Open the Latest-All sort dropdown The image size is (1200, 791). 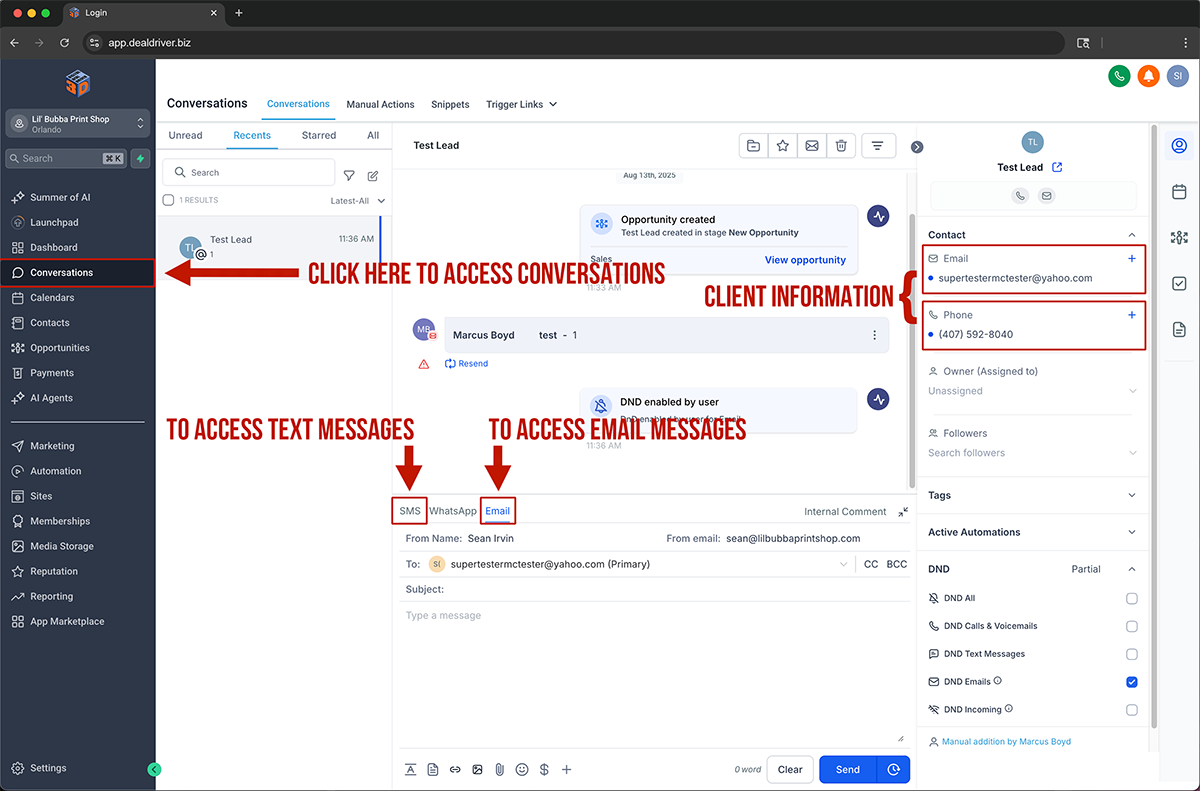pos(358,201)
